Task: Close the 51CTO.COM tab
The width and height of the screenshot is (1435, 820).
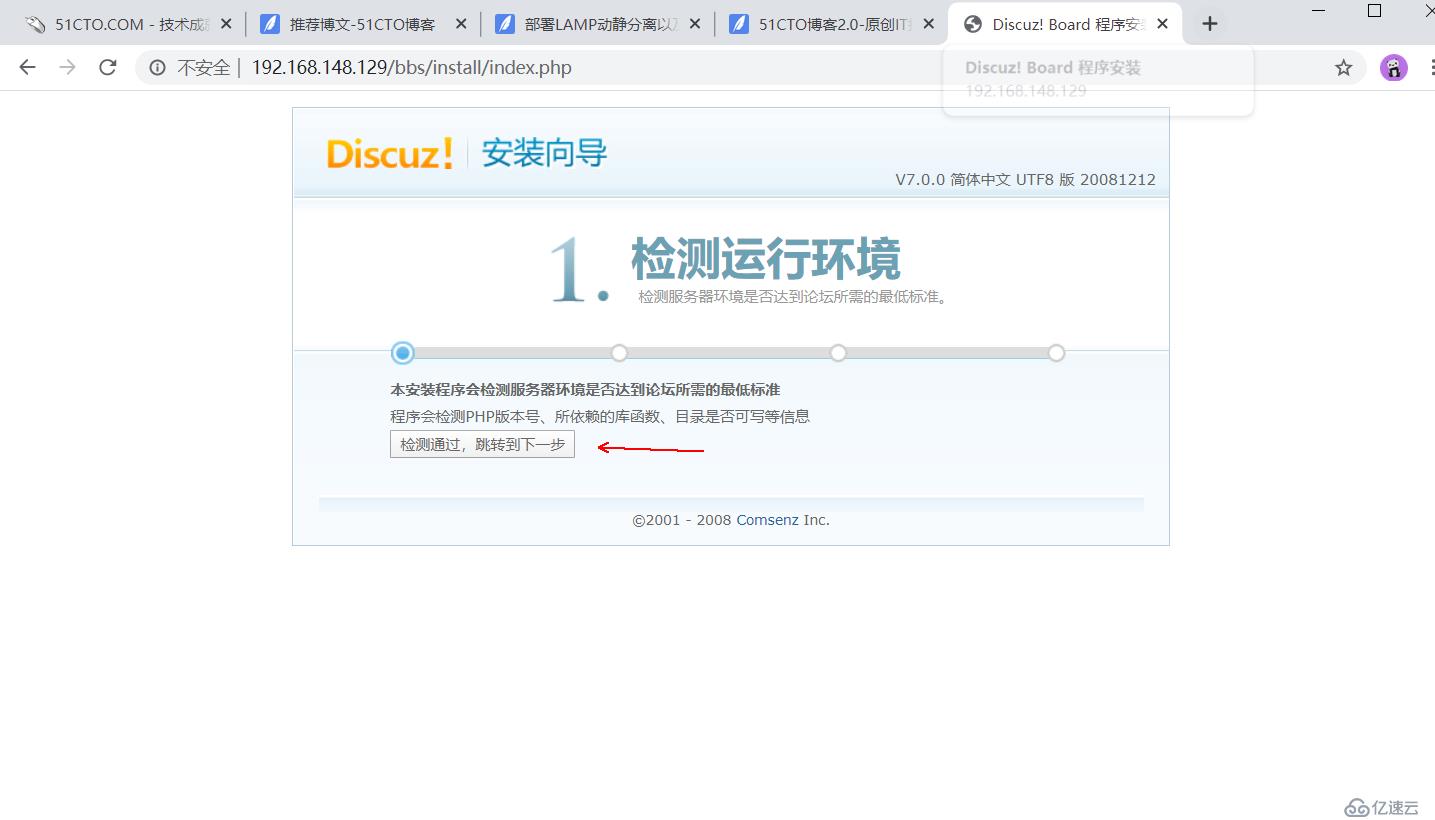Action: pyautogui.click(x=226, y=24)
